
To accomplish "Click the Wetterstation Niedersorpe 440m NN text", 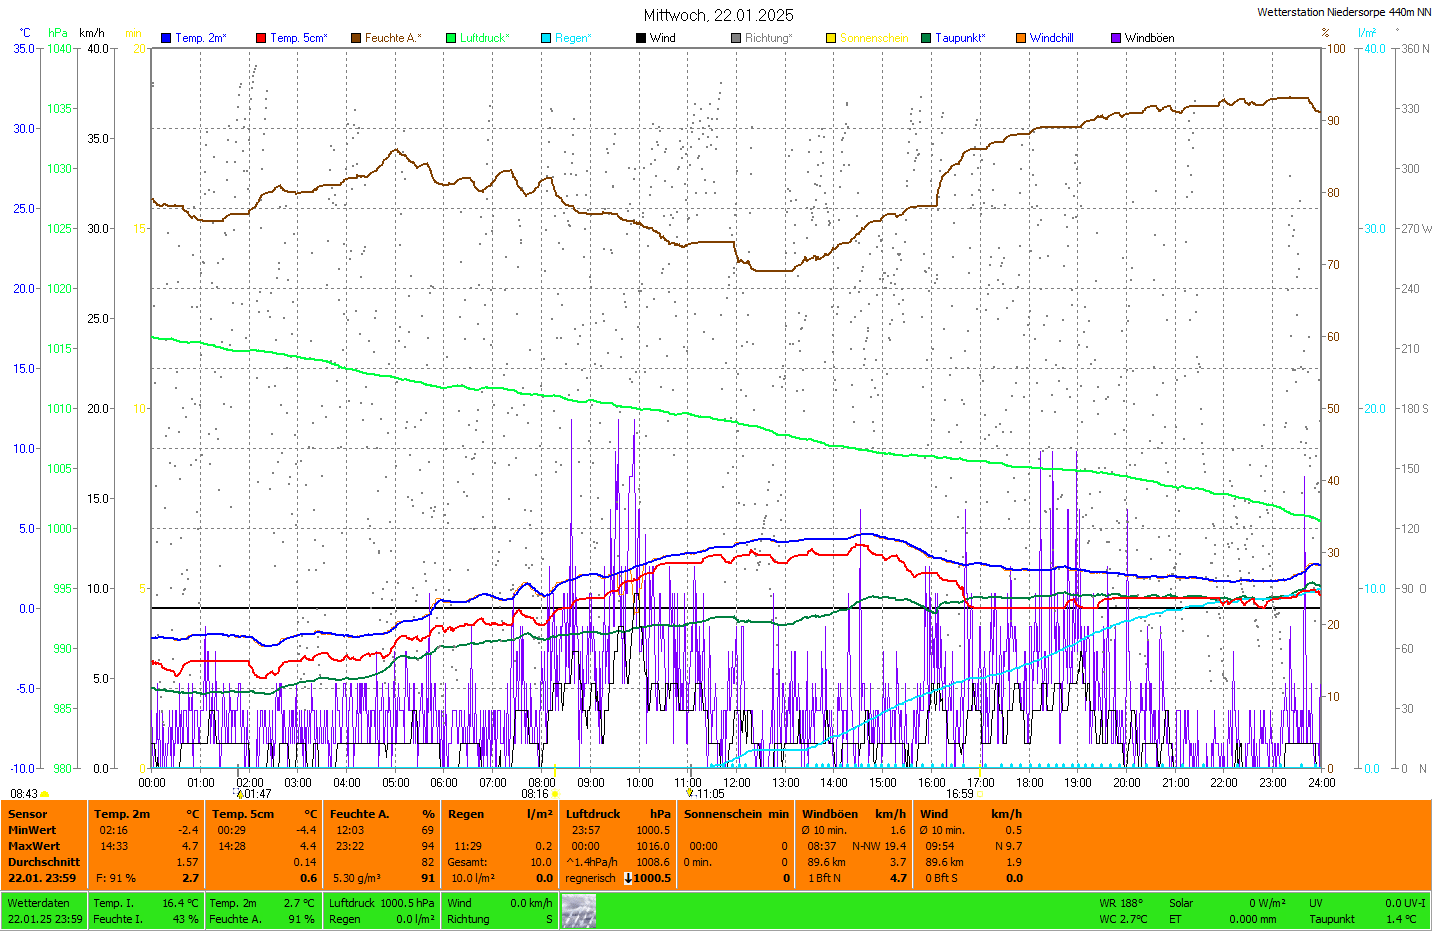I will 1343,12.
